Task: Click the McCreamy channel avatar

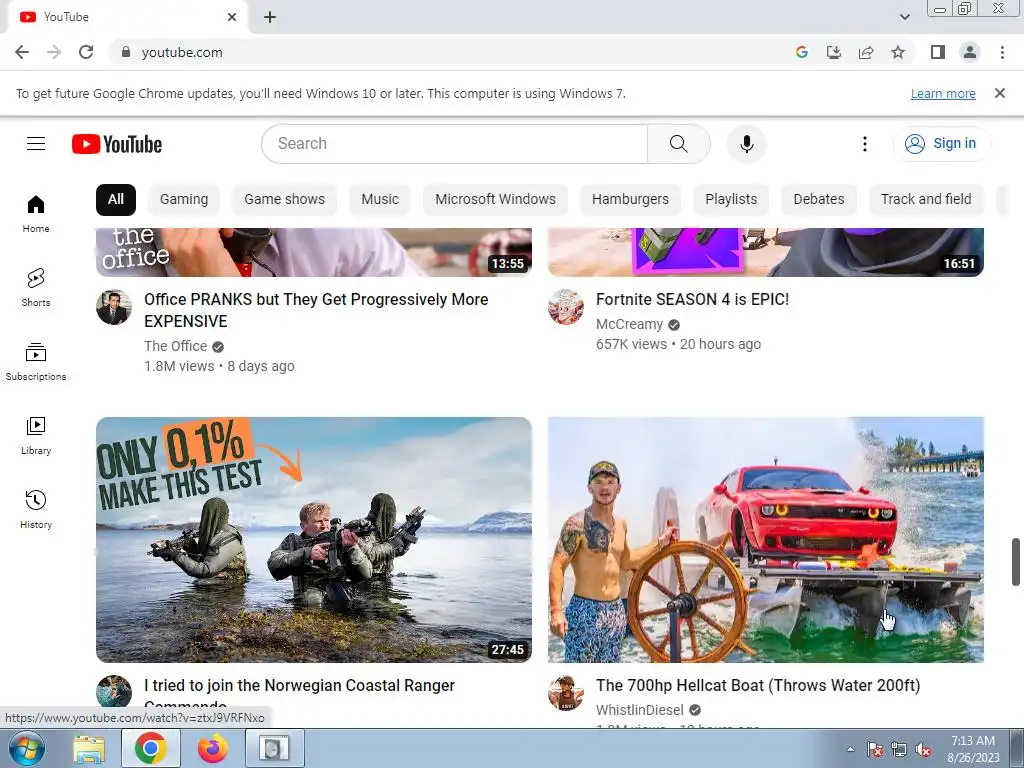Action: tap(566, 307)
